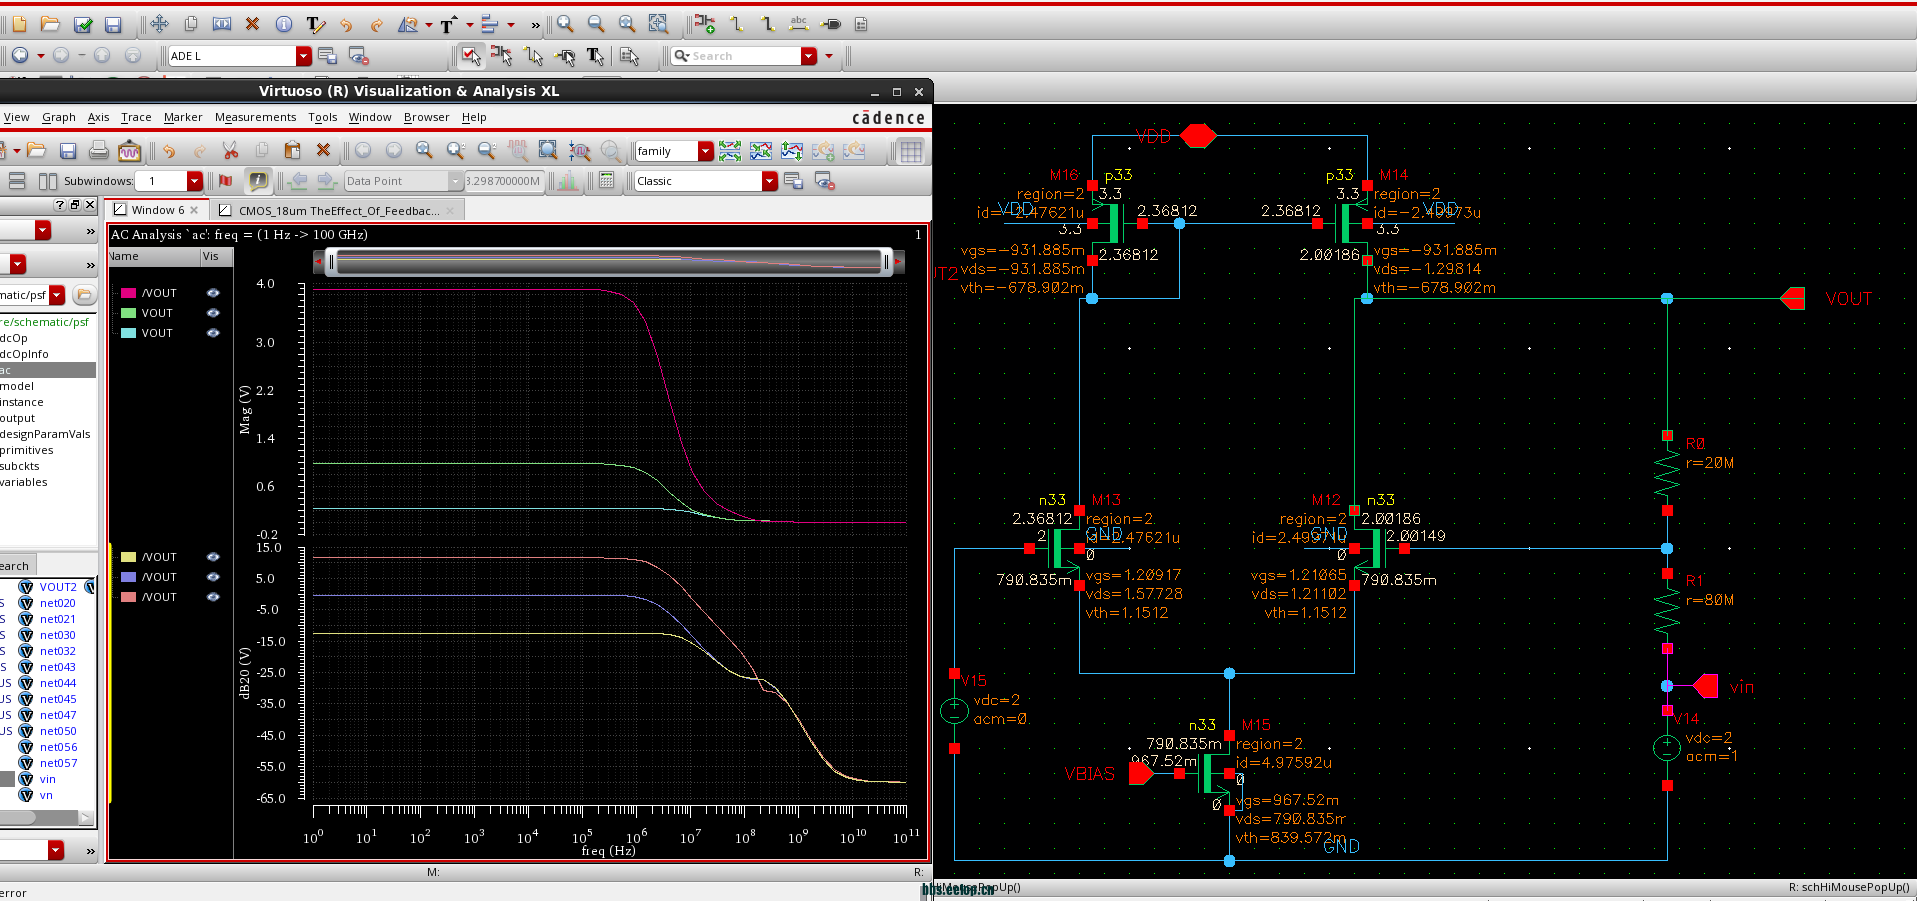
Task: Open the Calculator icon in Visualization toolbar
Action: [606, 181]
